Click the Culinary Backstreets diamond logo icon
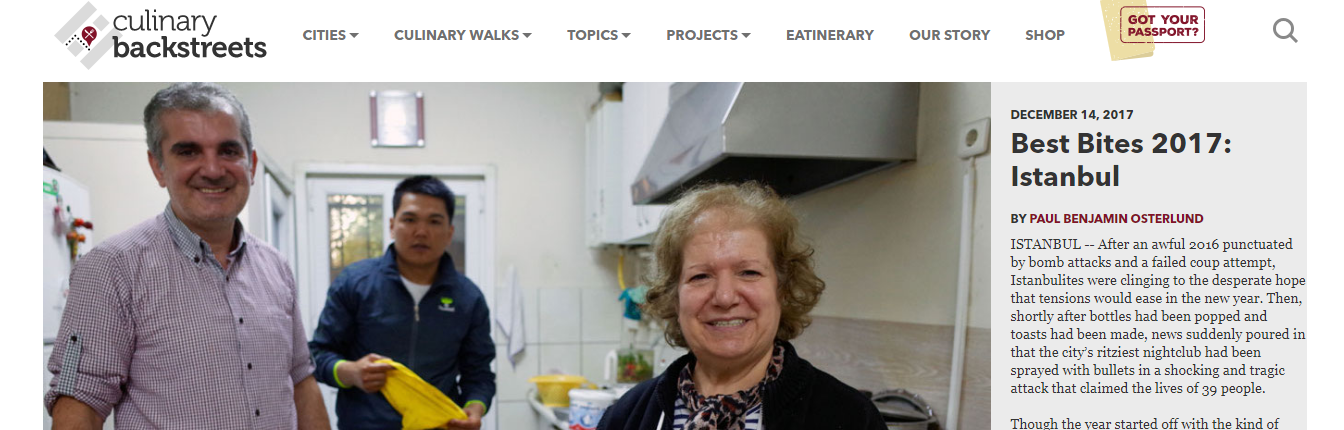Viewport: 1344px width, 430px height. (x=82, y=35)
